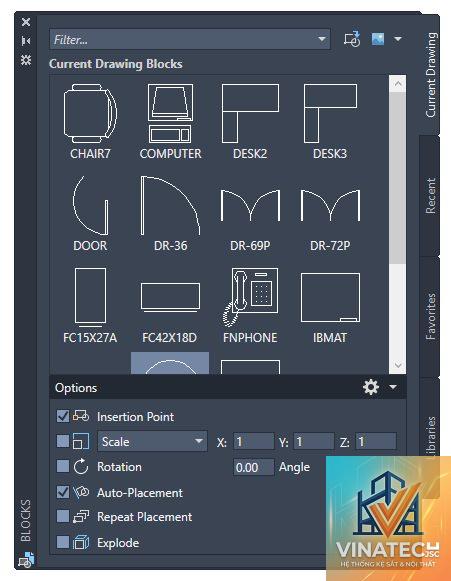Switch to the Recent tab

[x=430, y=196]
